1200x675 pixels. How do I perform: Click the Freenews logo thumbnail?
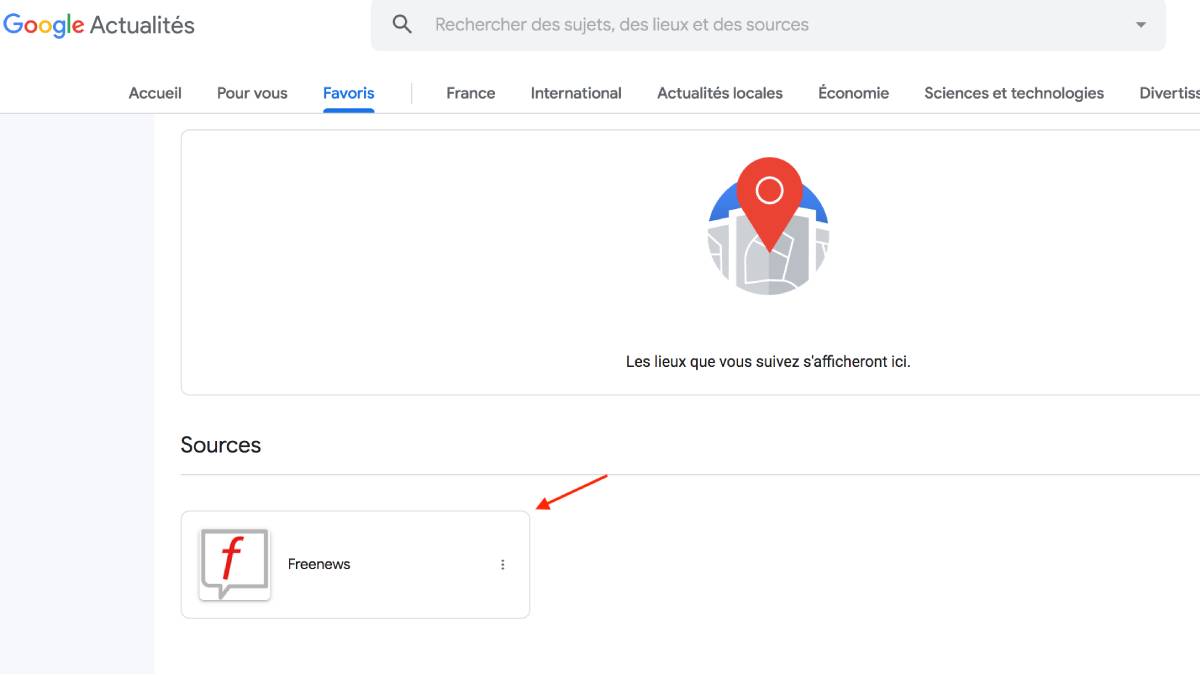(235, 565)
